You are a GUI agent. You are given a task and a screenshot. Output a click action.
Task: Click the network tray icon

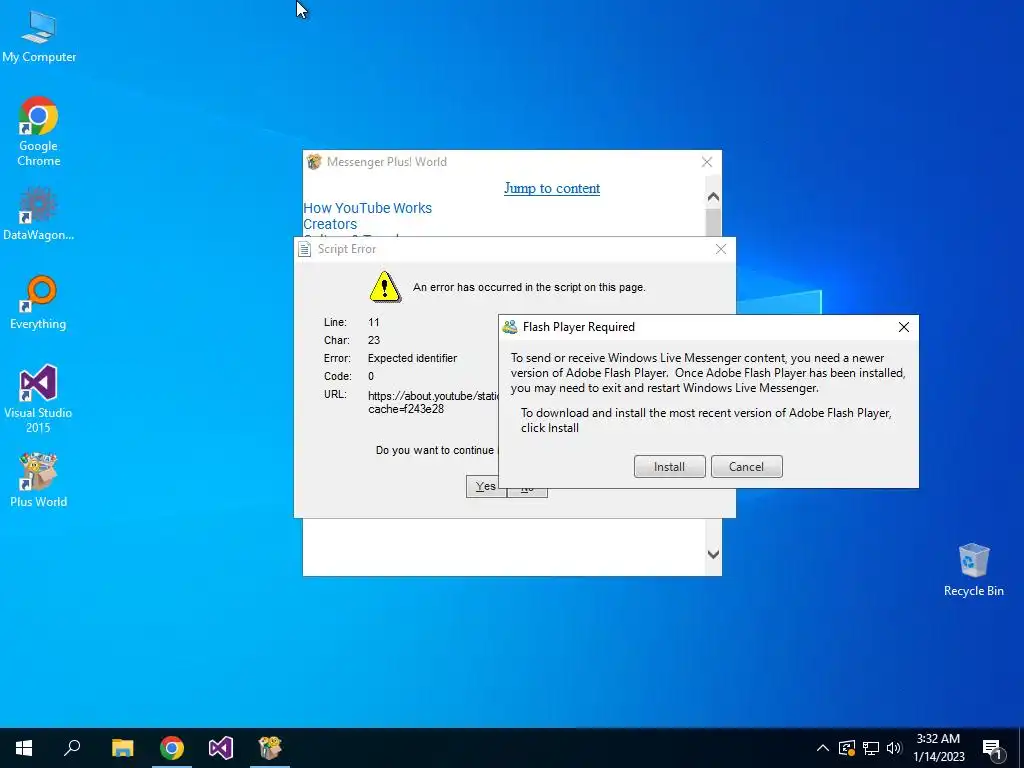click(871, 748)
